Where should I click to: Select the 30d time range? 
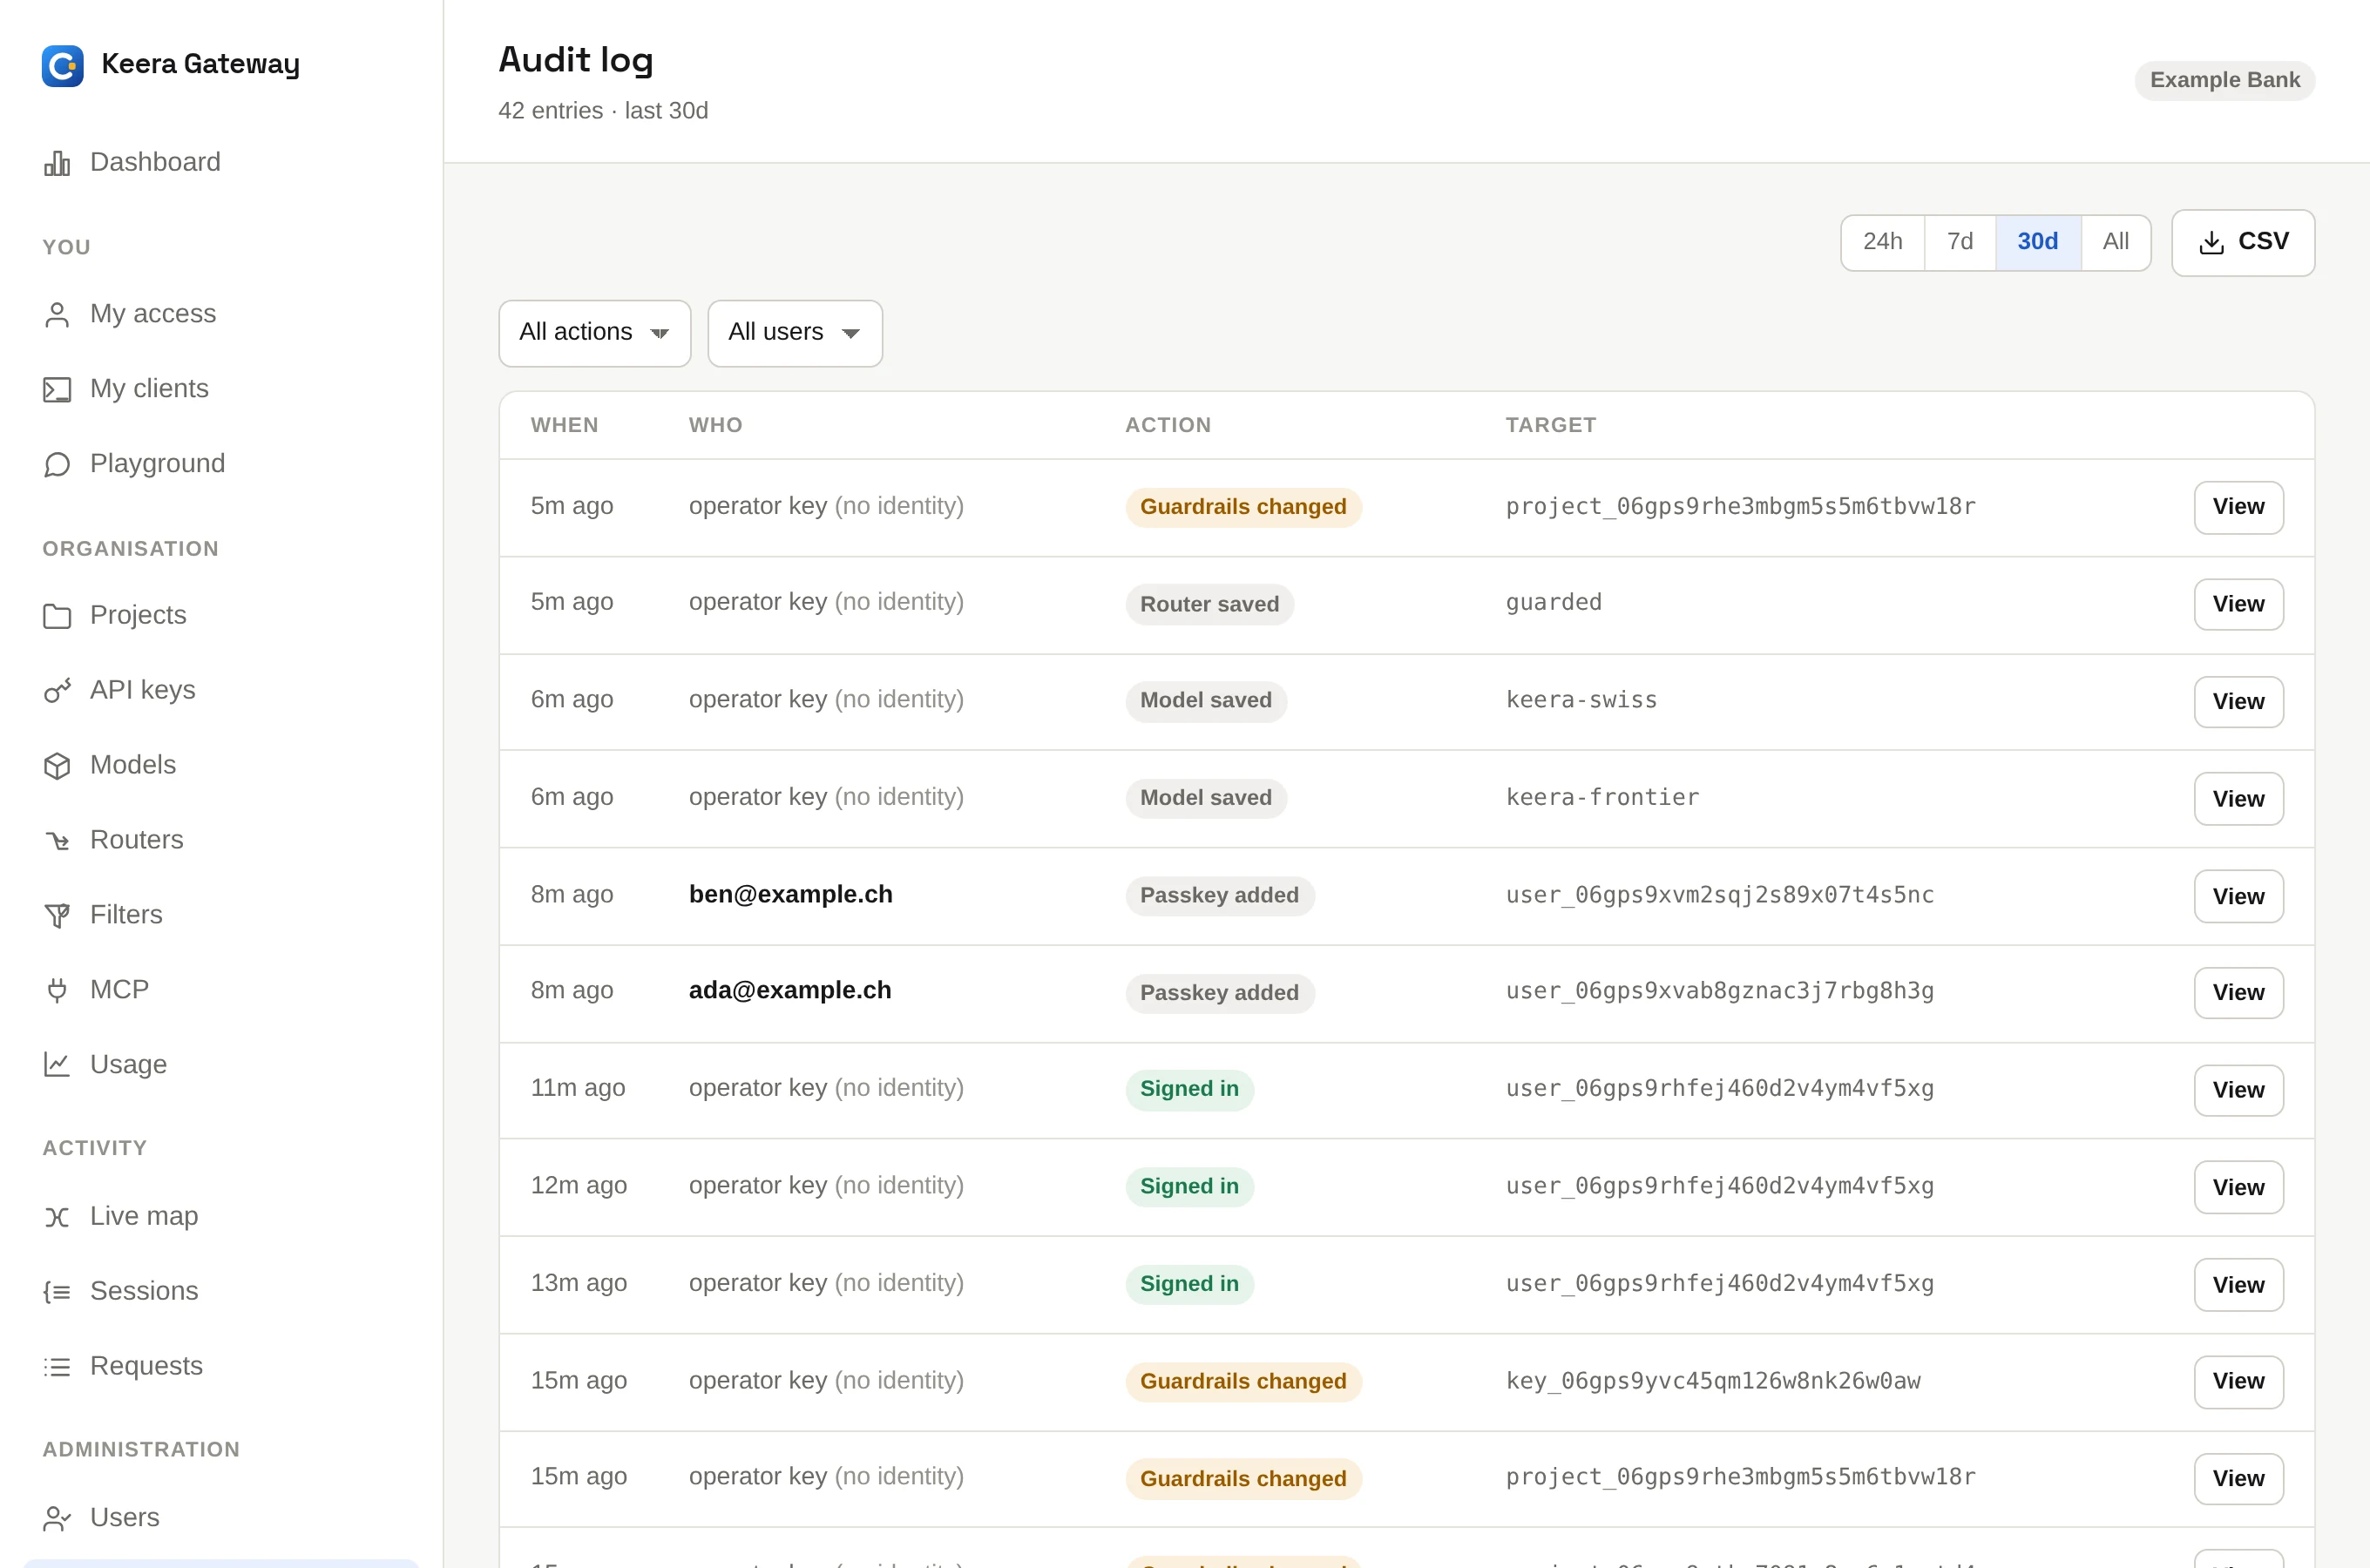[2037, 242]
